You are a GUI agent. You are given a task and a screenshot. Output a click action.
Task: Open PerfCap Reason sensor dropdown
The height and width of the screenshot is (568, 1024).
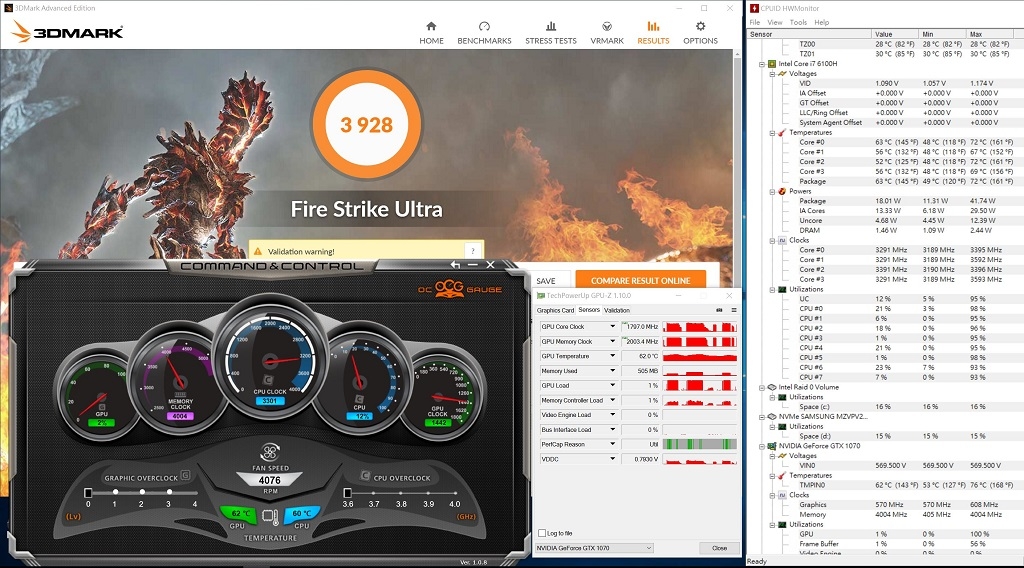click(613, 444)
